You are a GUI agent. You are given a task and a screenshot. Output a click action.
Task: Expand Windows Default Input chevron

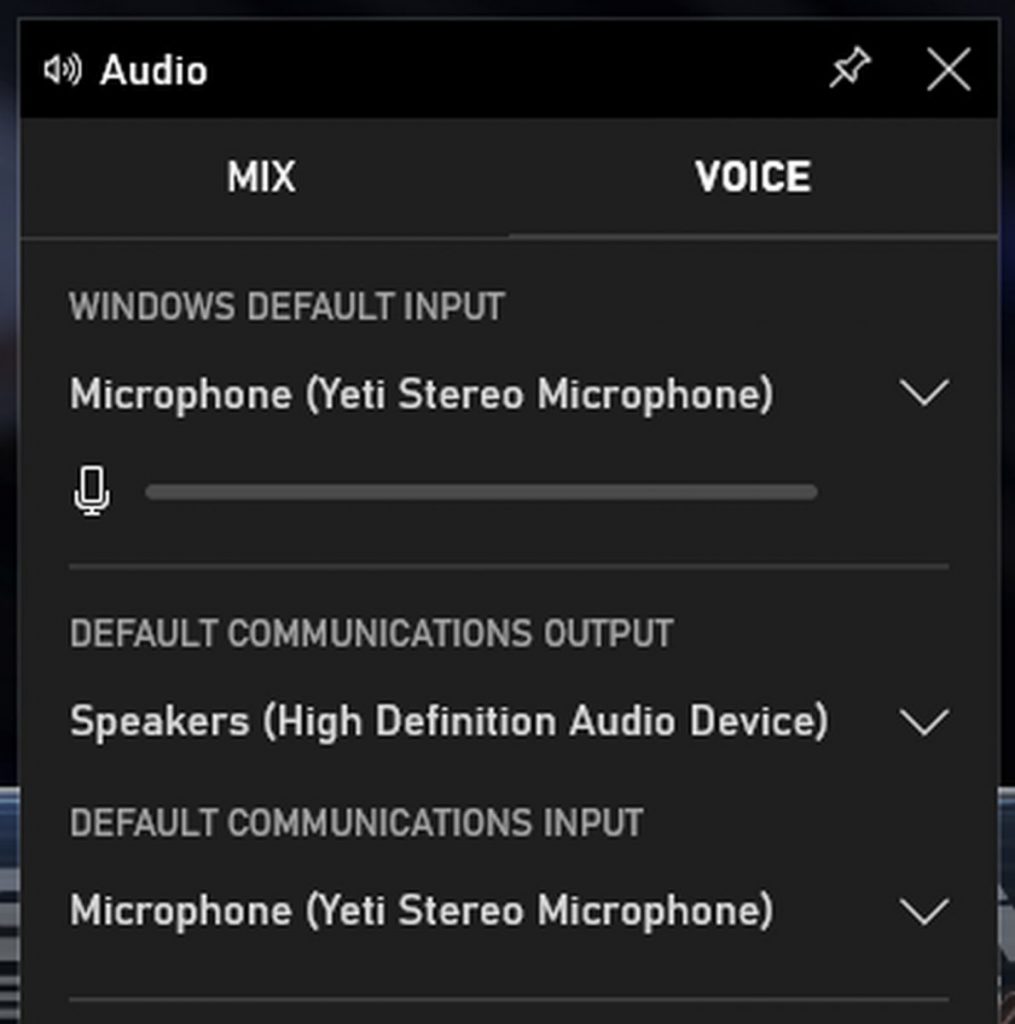924,393
